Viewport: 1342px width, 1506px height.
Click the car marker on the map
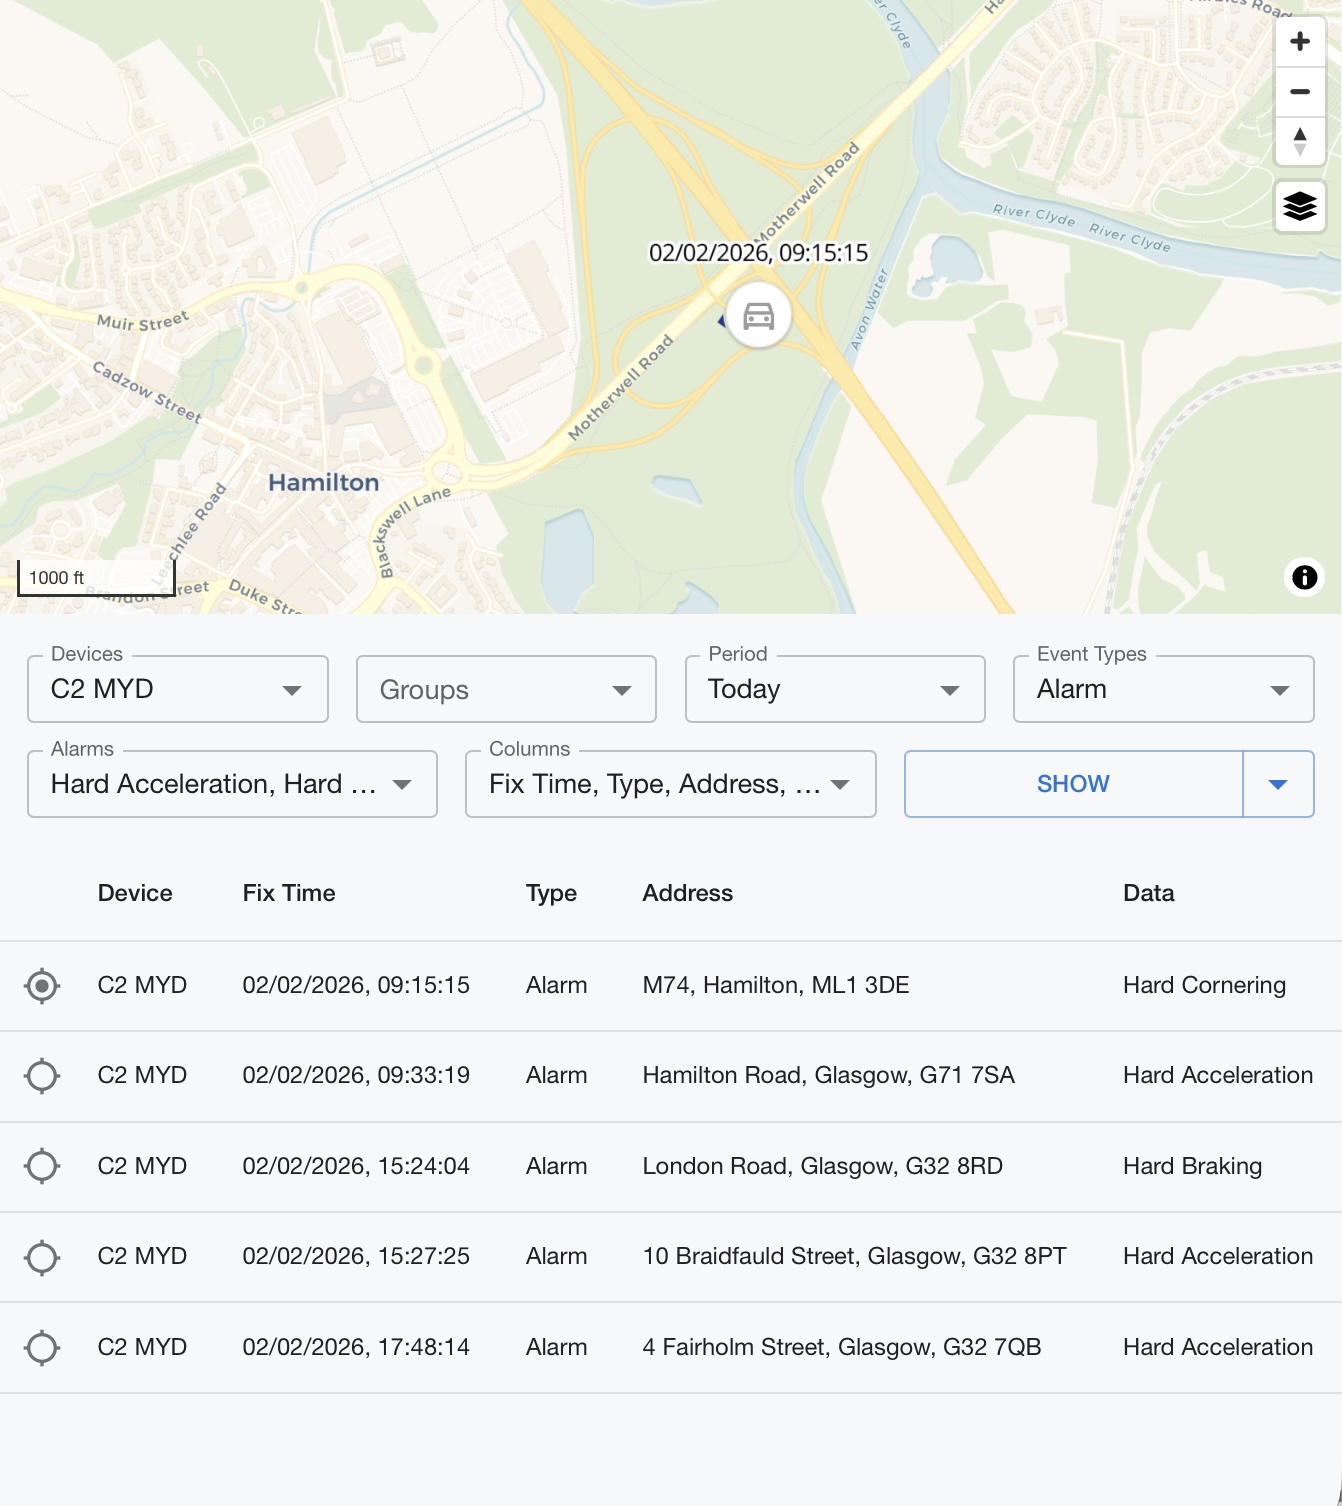point(758,316)
